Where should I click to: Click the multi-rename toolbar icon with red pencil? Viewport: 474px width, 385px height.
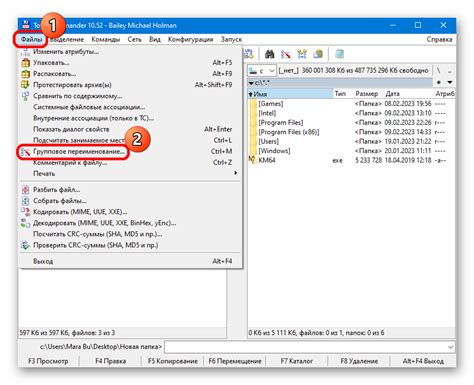[286, 54]
